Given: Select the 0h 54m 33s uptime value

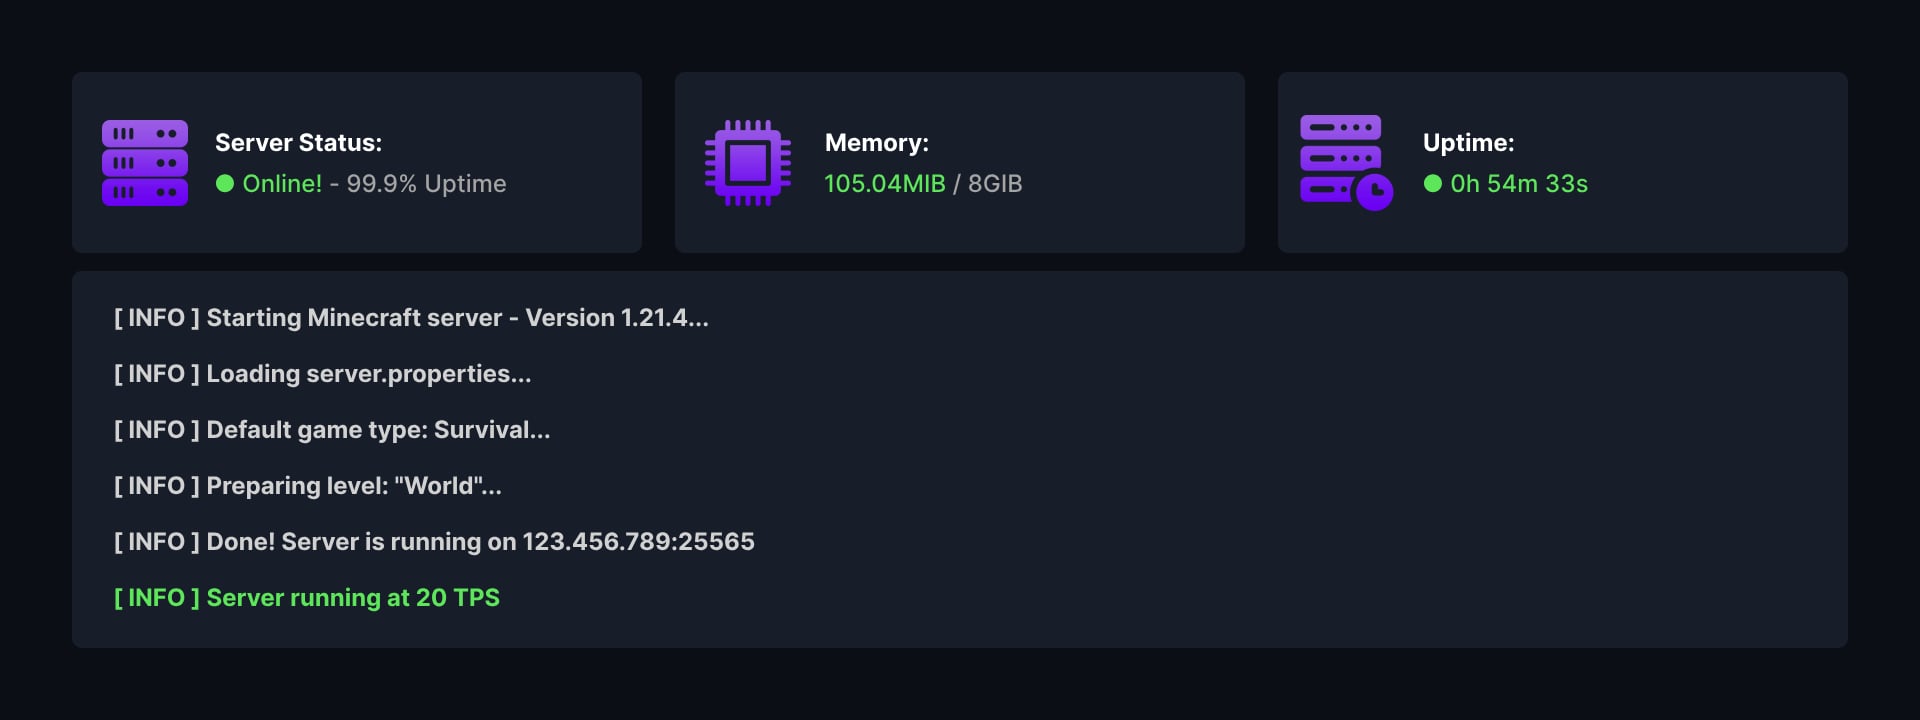Looking at the screenshot, I should 1519,183.
